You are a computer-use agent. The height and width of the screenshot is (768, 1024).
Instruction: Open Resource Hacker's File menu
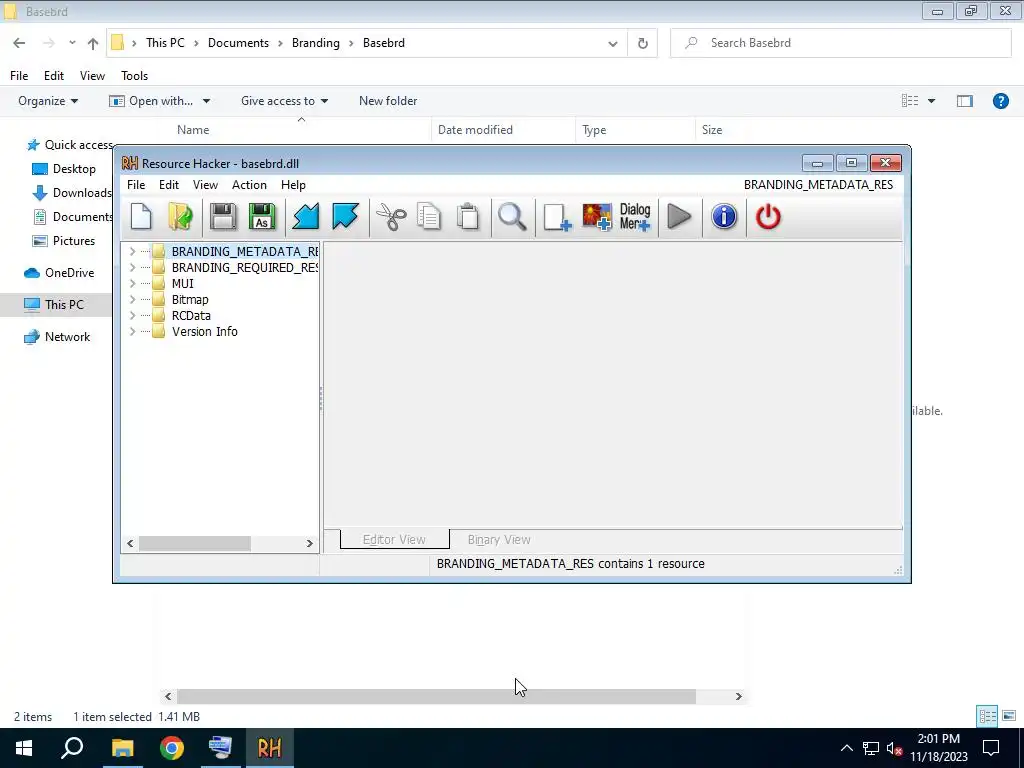click(x=136, y=185)
